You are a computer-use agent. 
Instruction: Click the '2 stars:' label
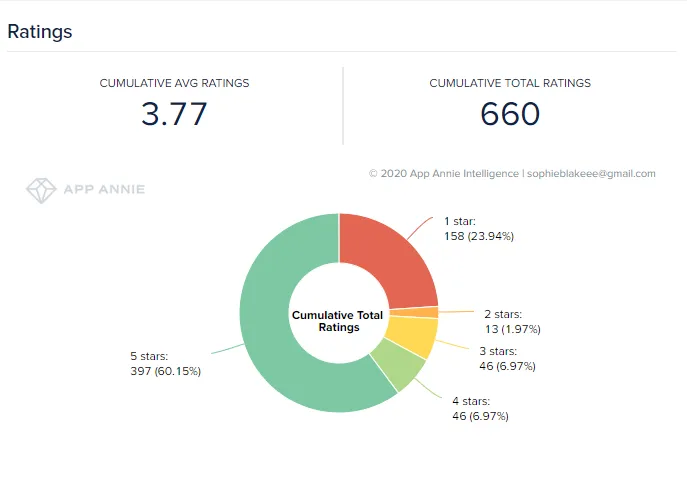(x=503, y=314)
